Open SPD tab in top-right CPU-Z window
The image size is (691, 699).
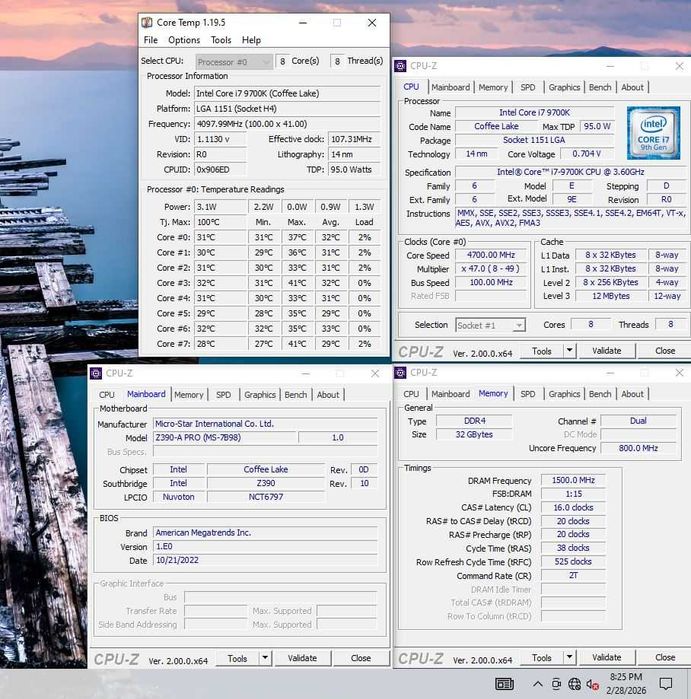click(527, 87)
